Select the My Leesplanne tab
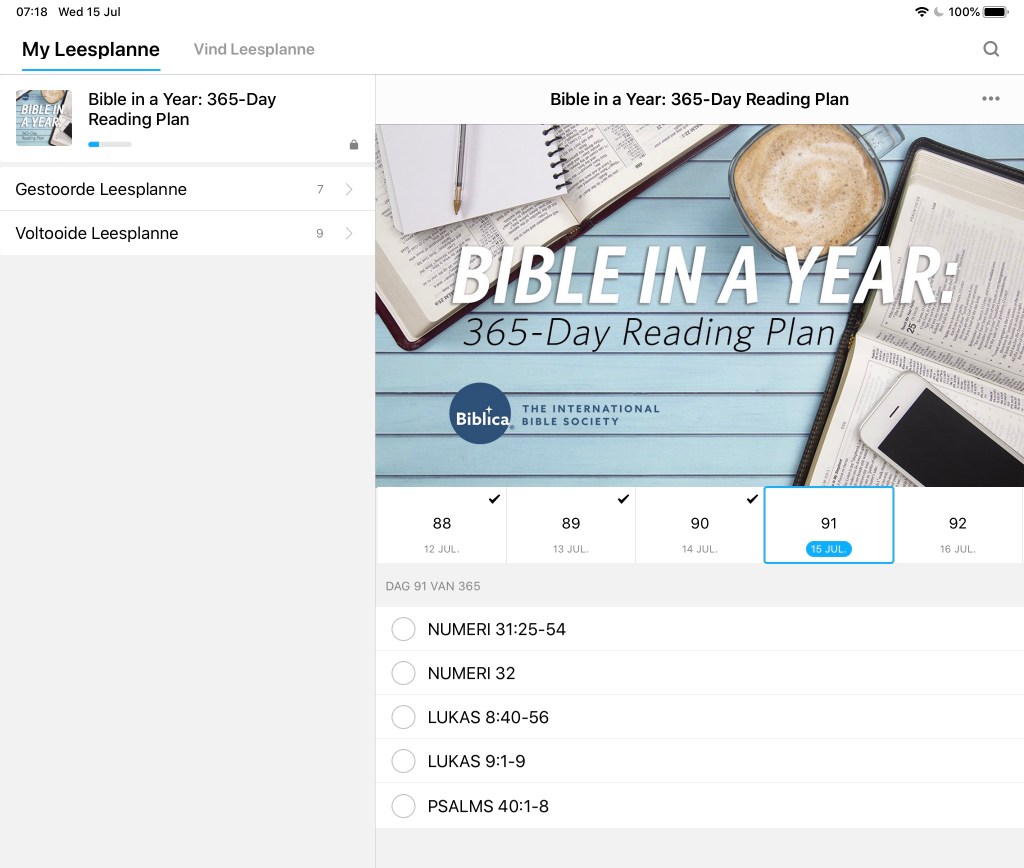Image resolution: width=1024 pixels, height=868 pixels. [91, 49]
